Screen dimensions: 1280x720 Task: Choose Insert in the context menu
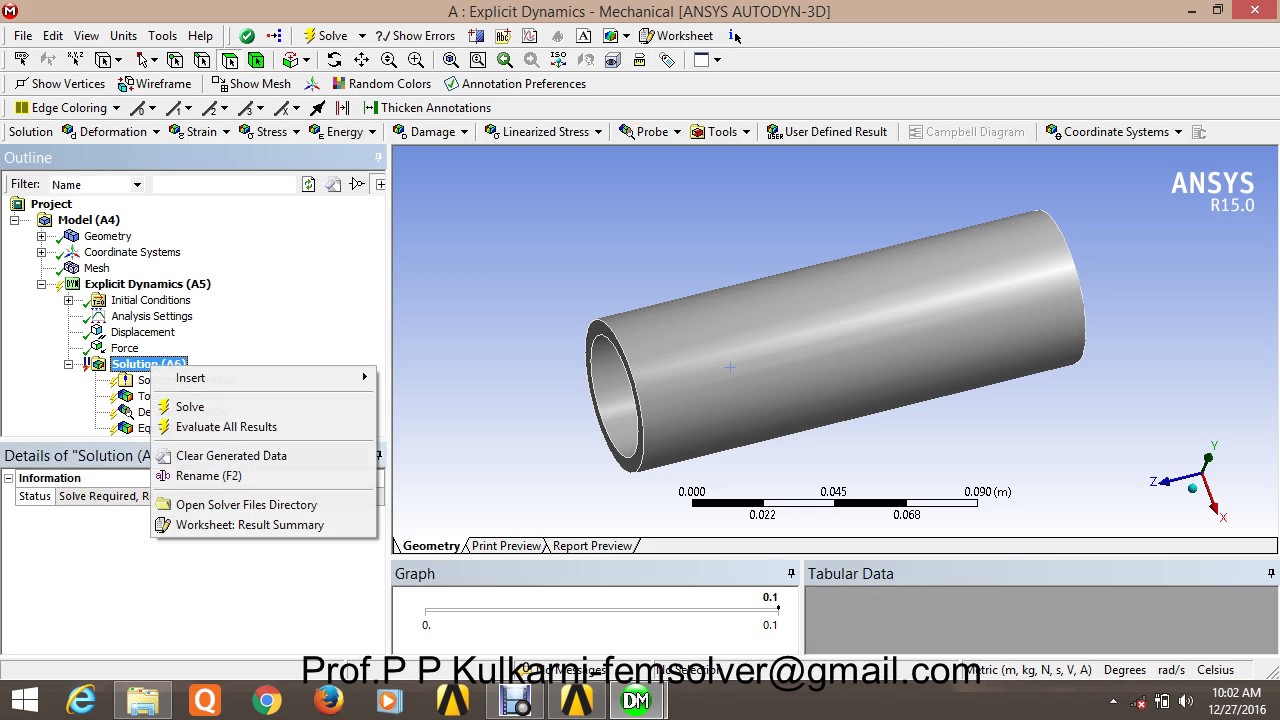[264, 378]
